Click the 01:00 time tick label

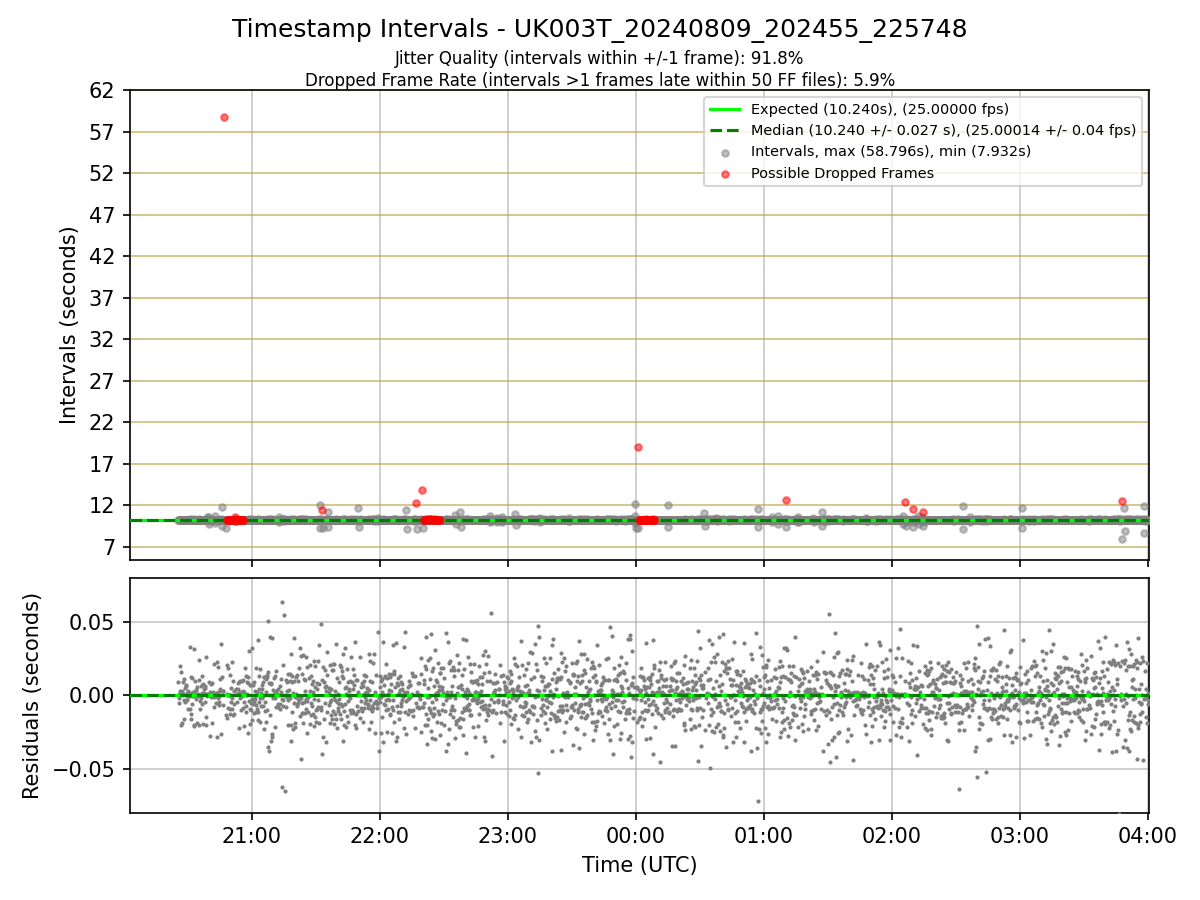click(764, 834)
